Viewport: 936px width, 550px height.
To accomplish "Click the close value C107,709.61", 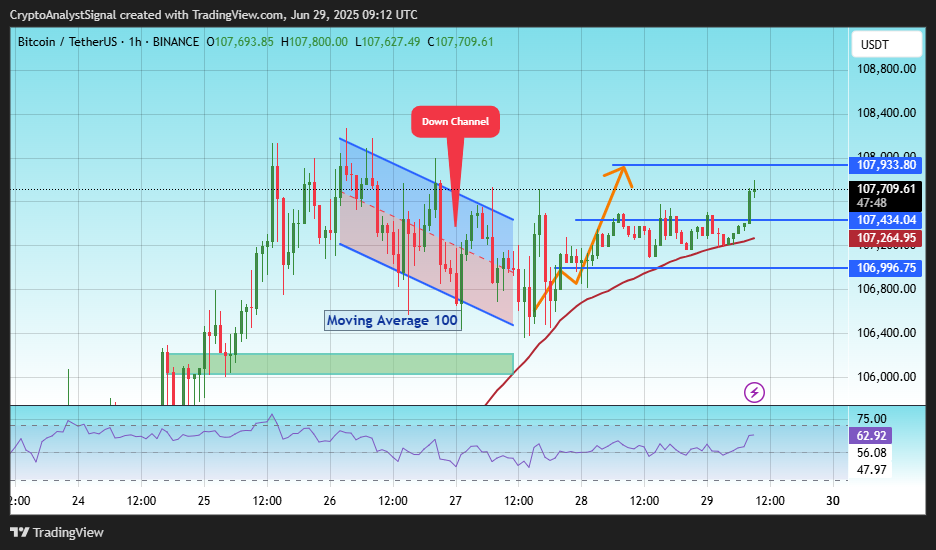I will pyautogui.click(x=460, y=42).
